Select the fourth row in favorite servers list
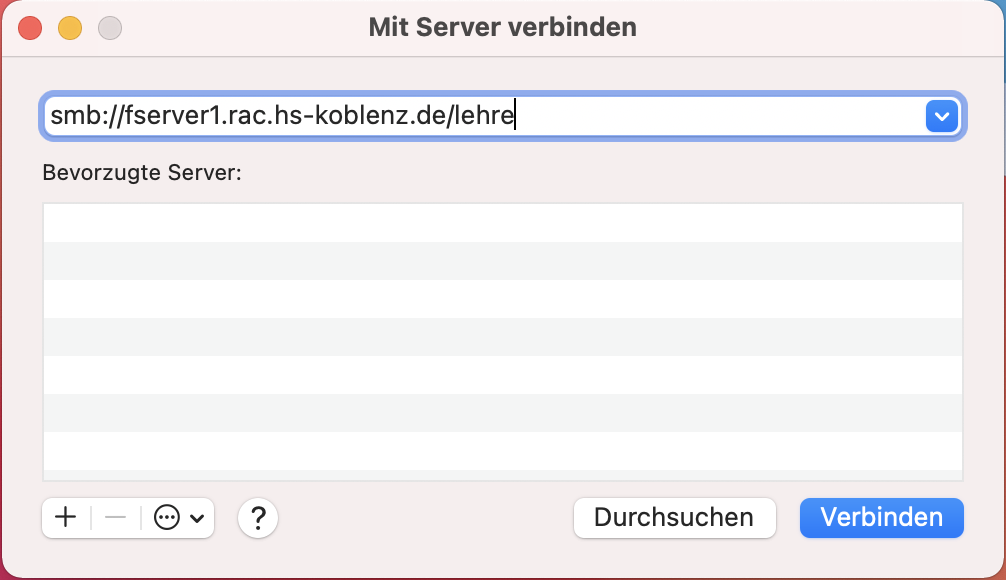This screenshot has height=580, width=1006. click(502, 337)
